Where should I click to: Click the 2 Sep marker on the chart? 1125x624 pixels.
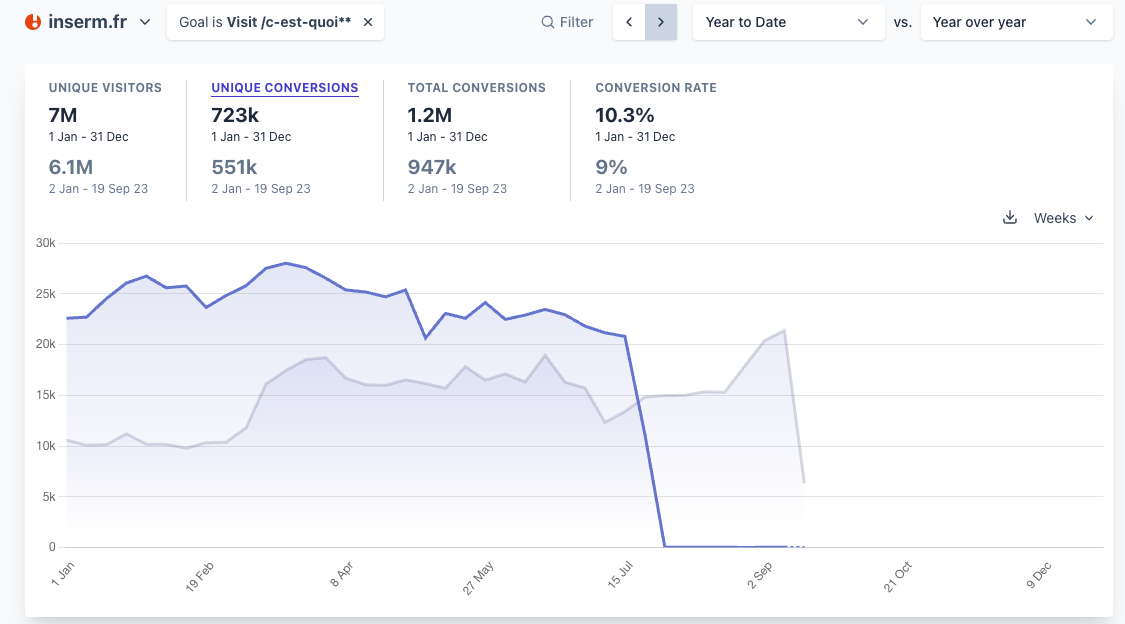(x=761, y=577)
